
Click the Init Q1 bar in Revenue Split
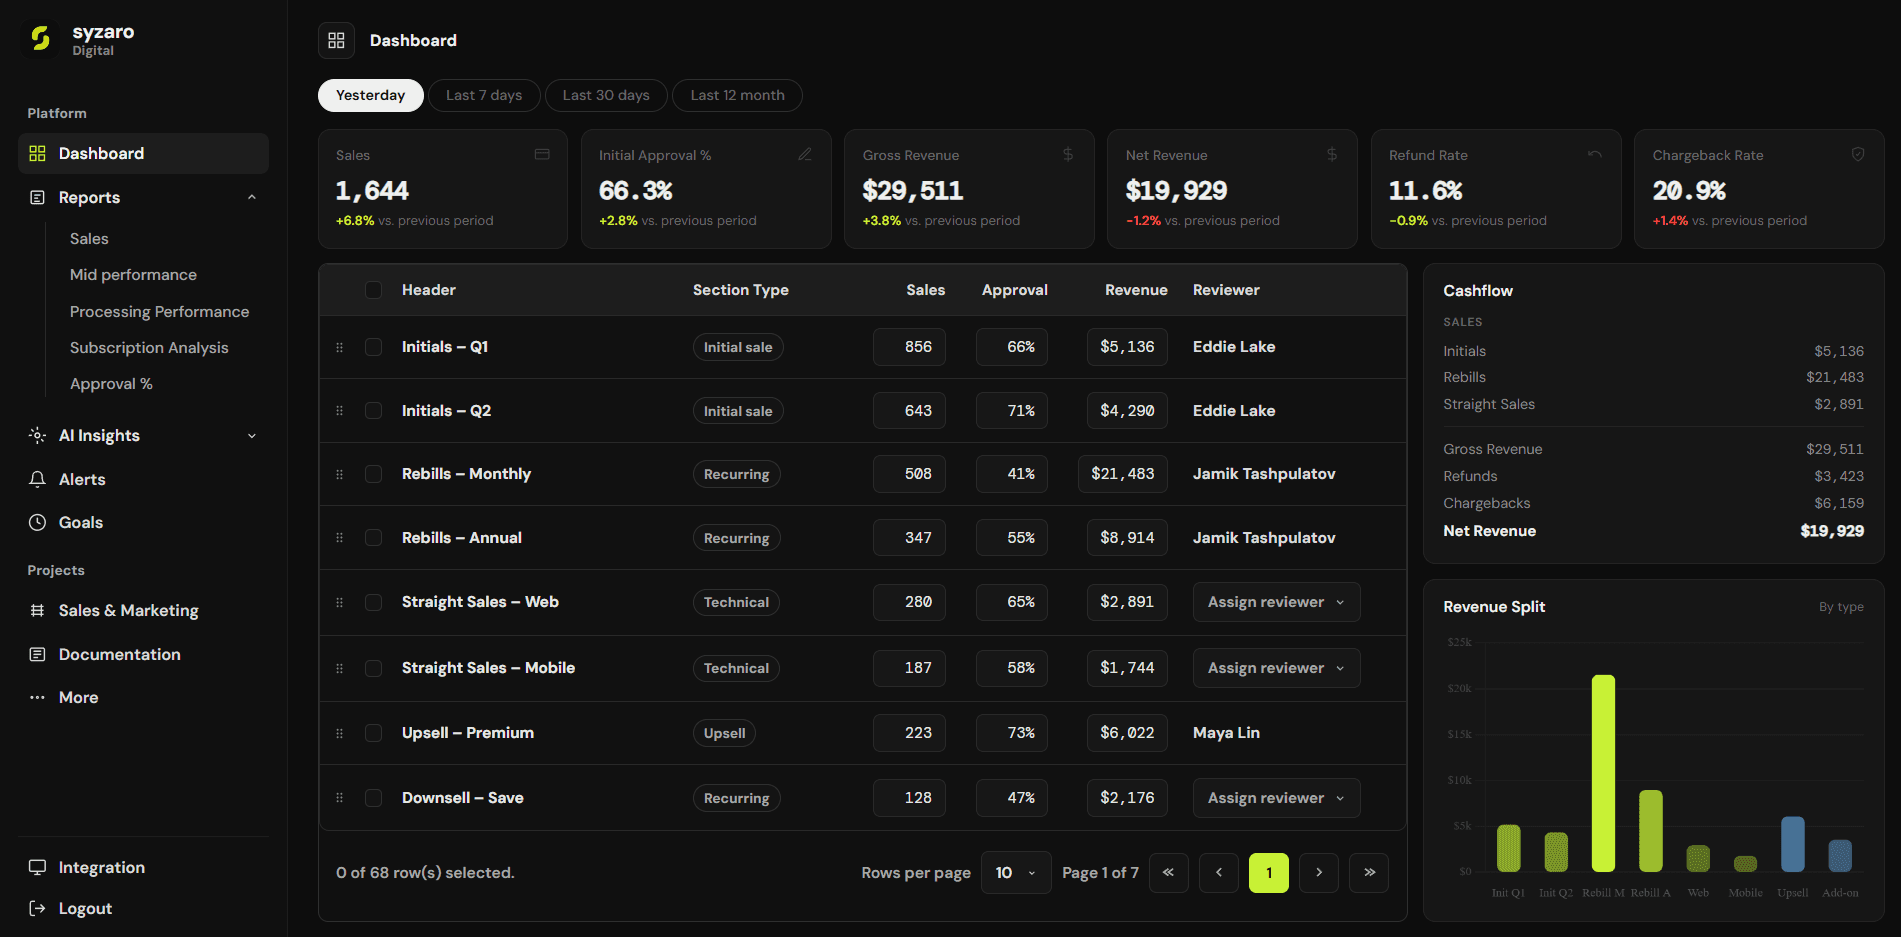[x=1508, y=848]
